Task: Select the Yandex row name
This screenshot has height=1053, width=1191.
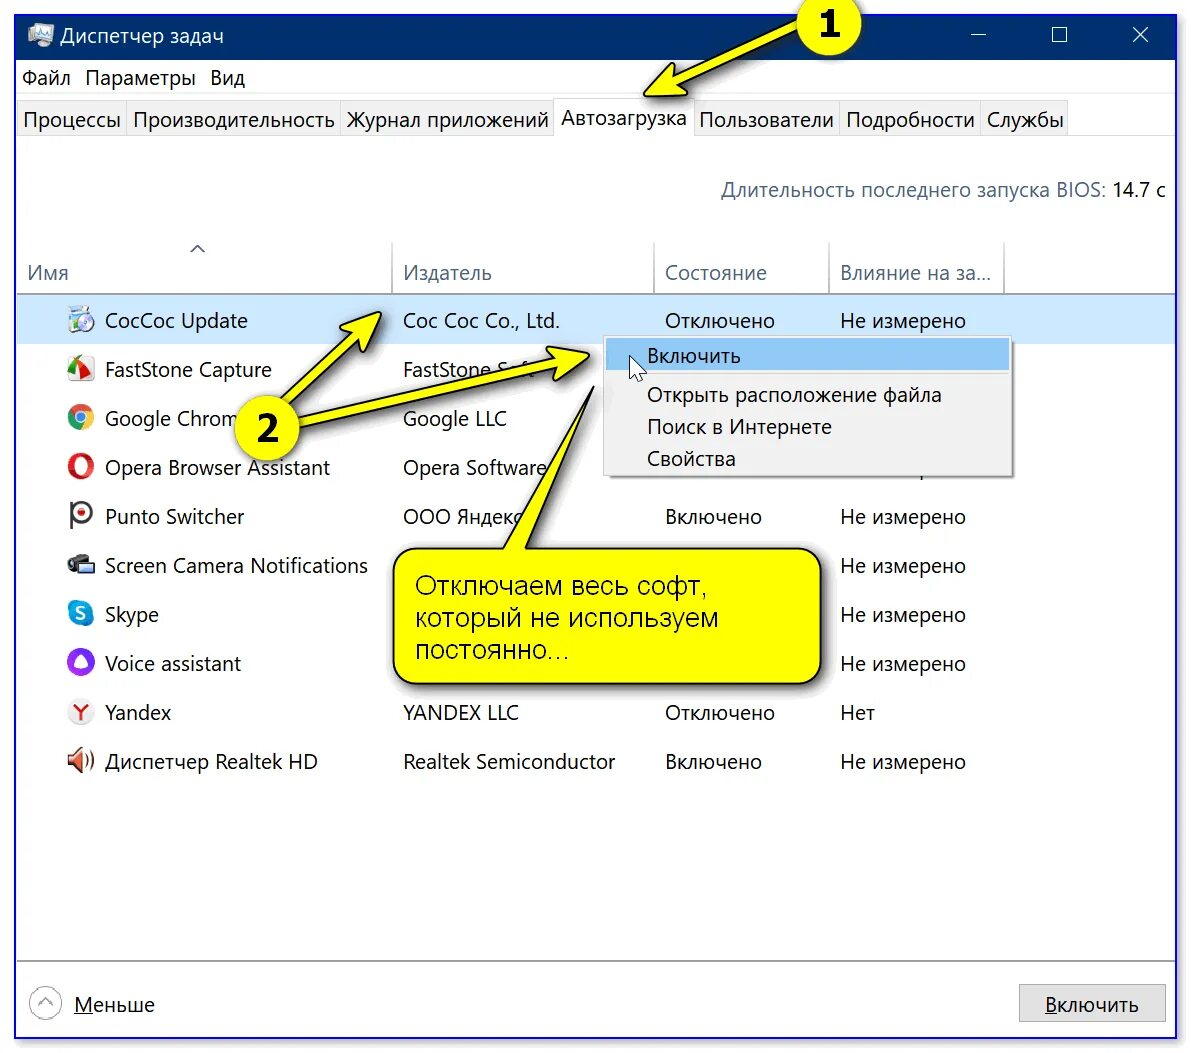Action: pos(137,713)
